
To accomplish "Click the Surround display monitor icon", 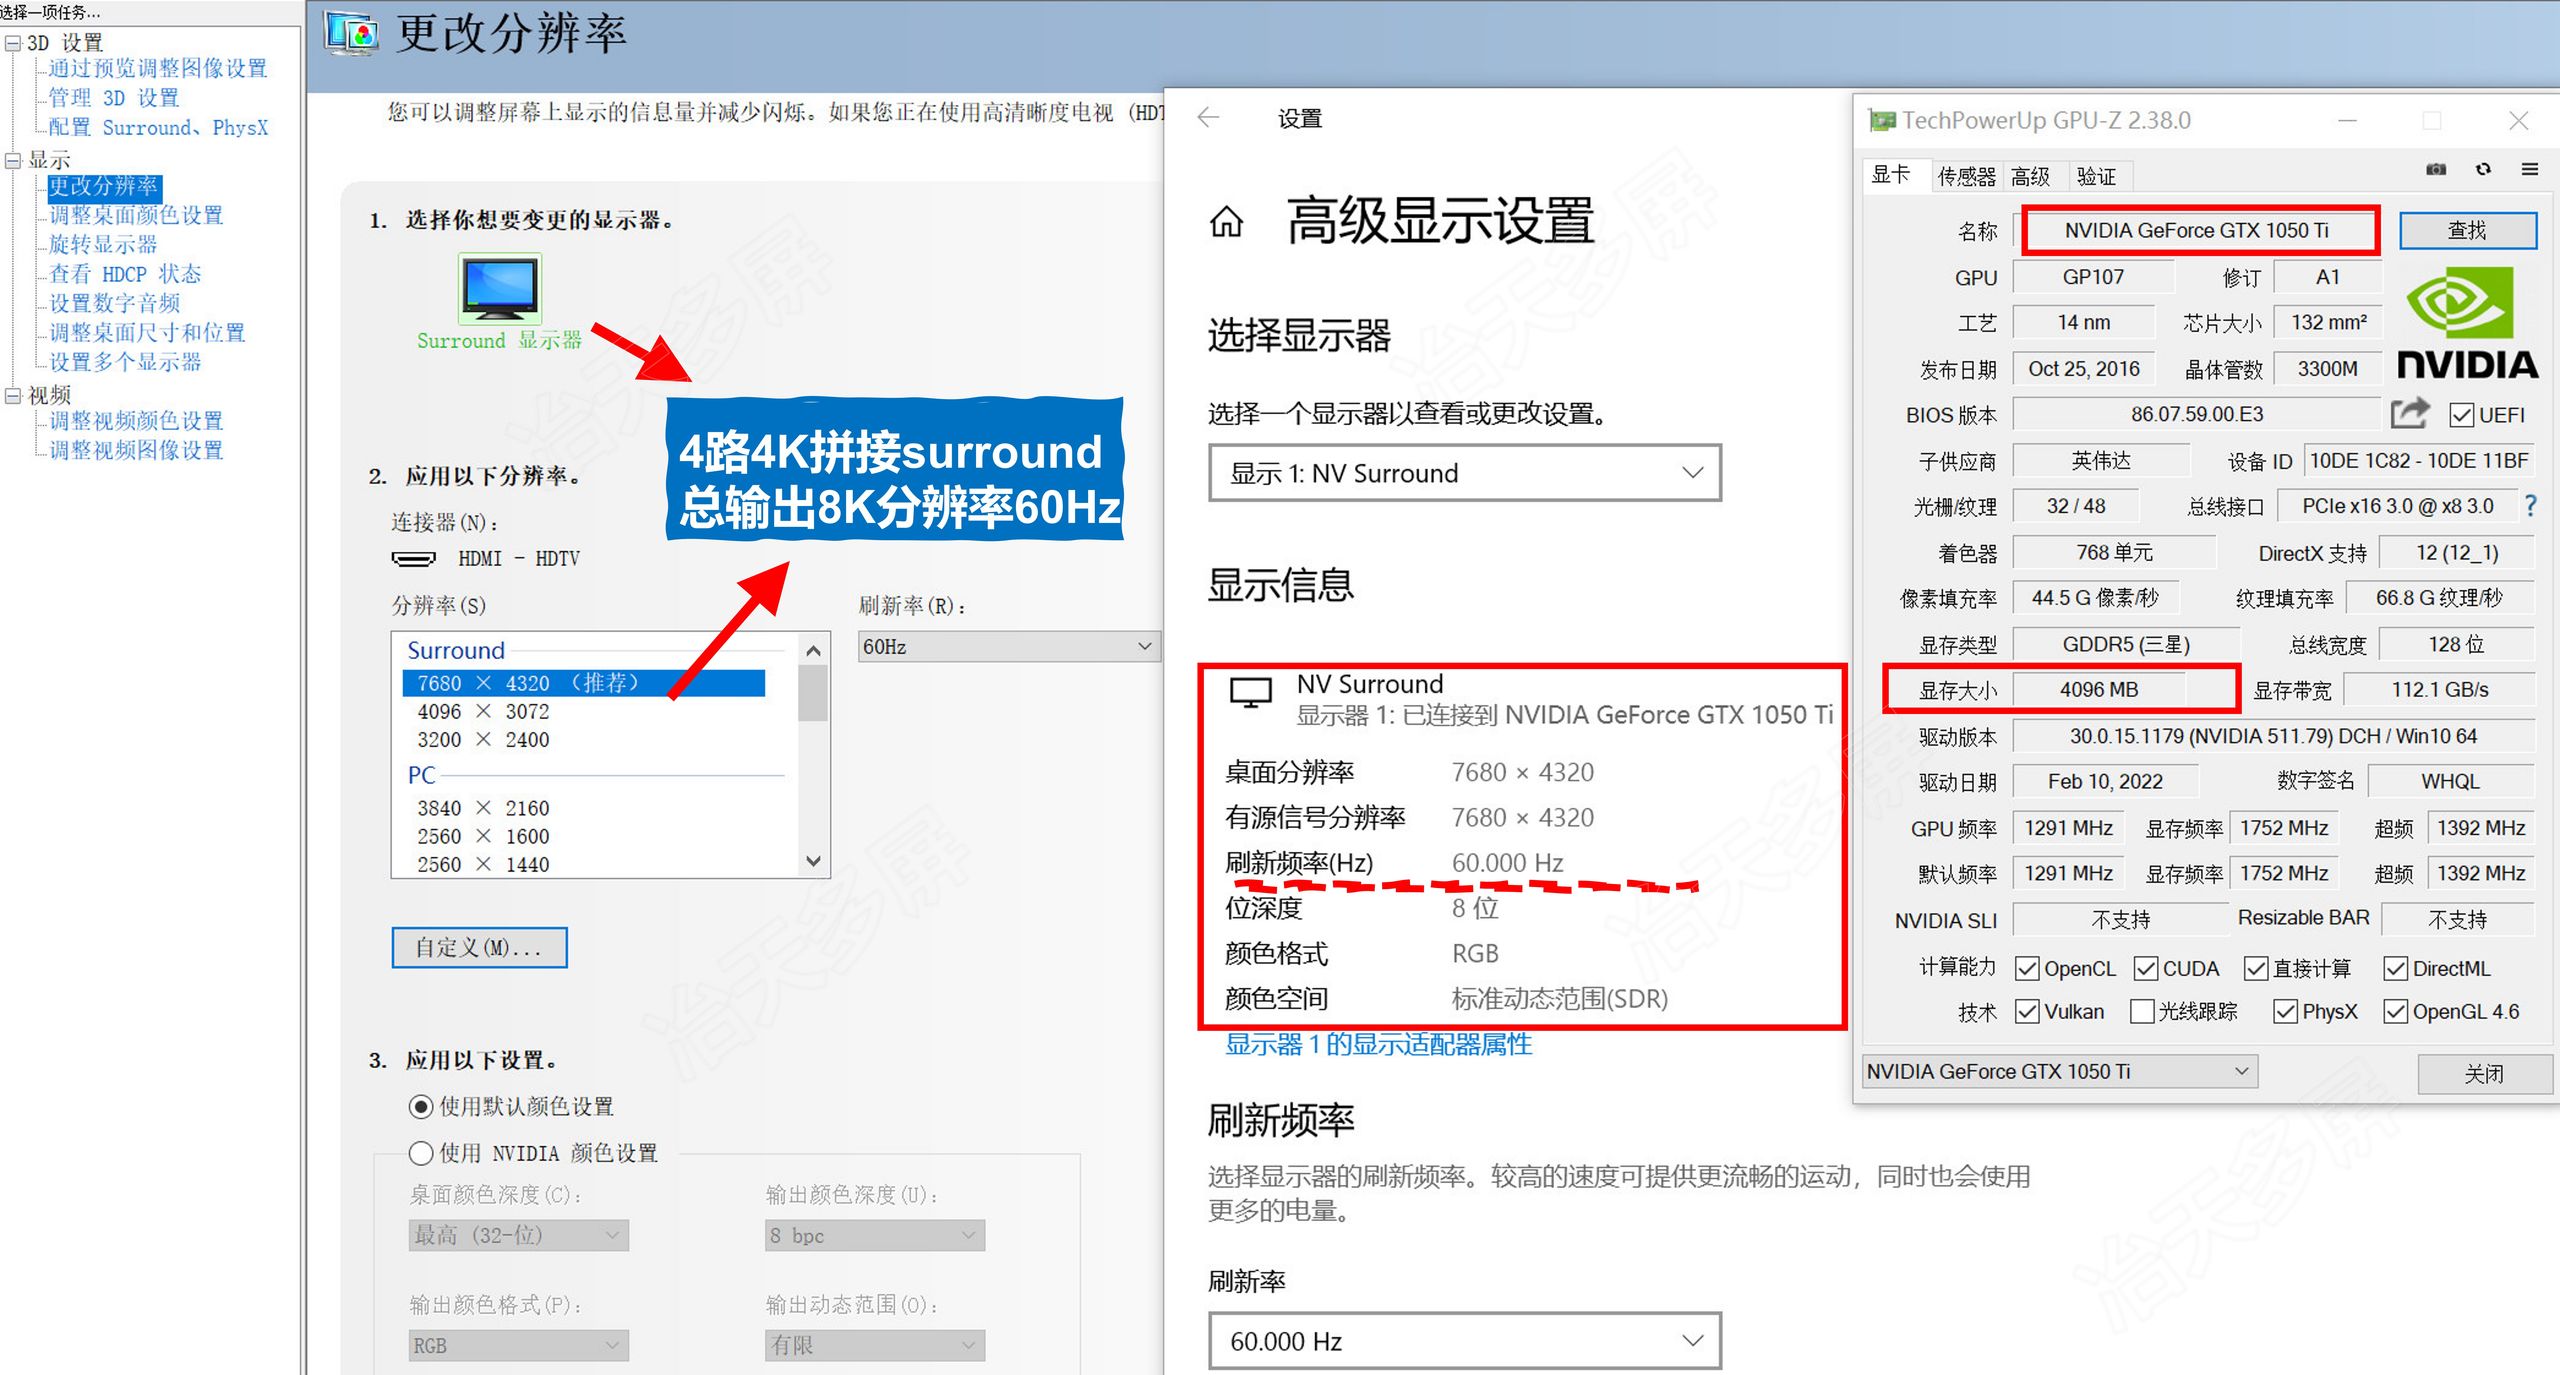I will click(500, 288).
